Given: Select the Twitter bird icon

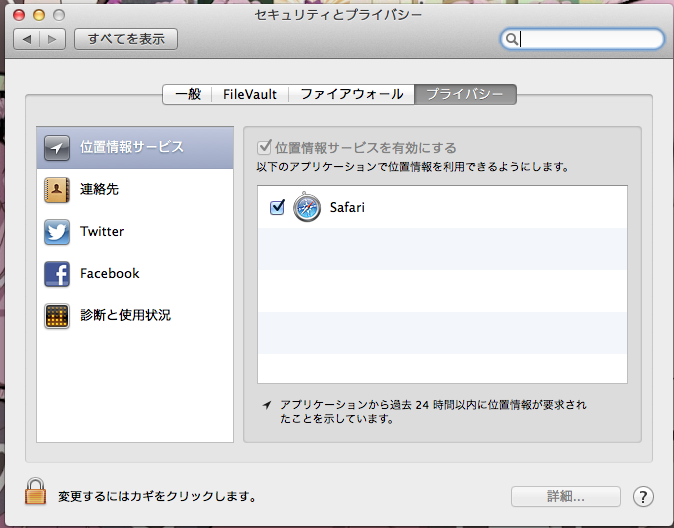Looking at the screenshot, I should pyautogui.click(x=57, y=231).
